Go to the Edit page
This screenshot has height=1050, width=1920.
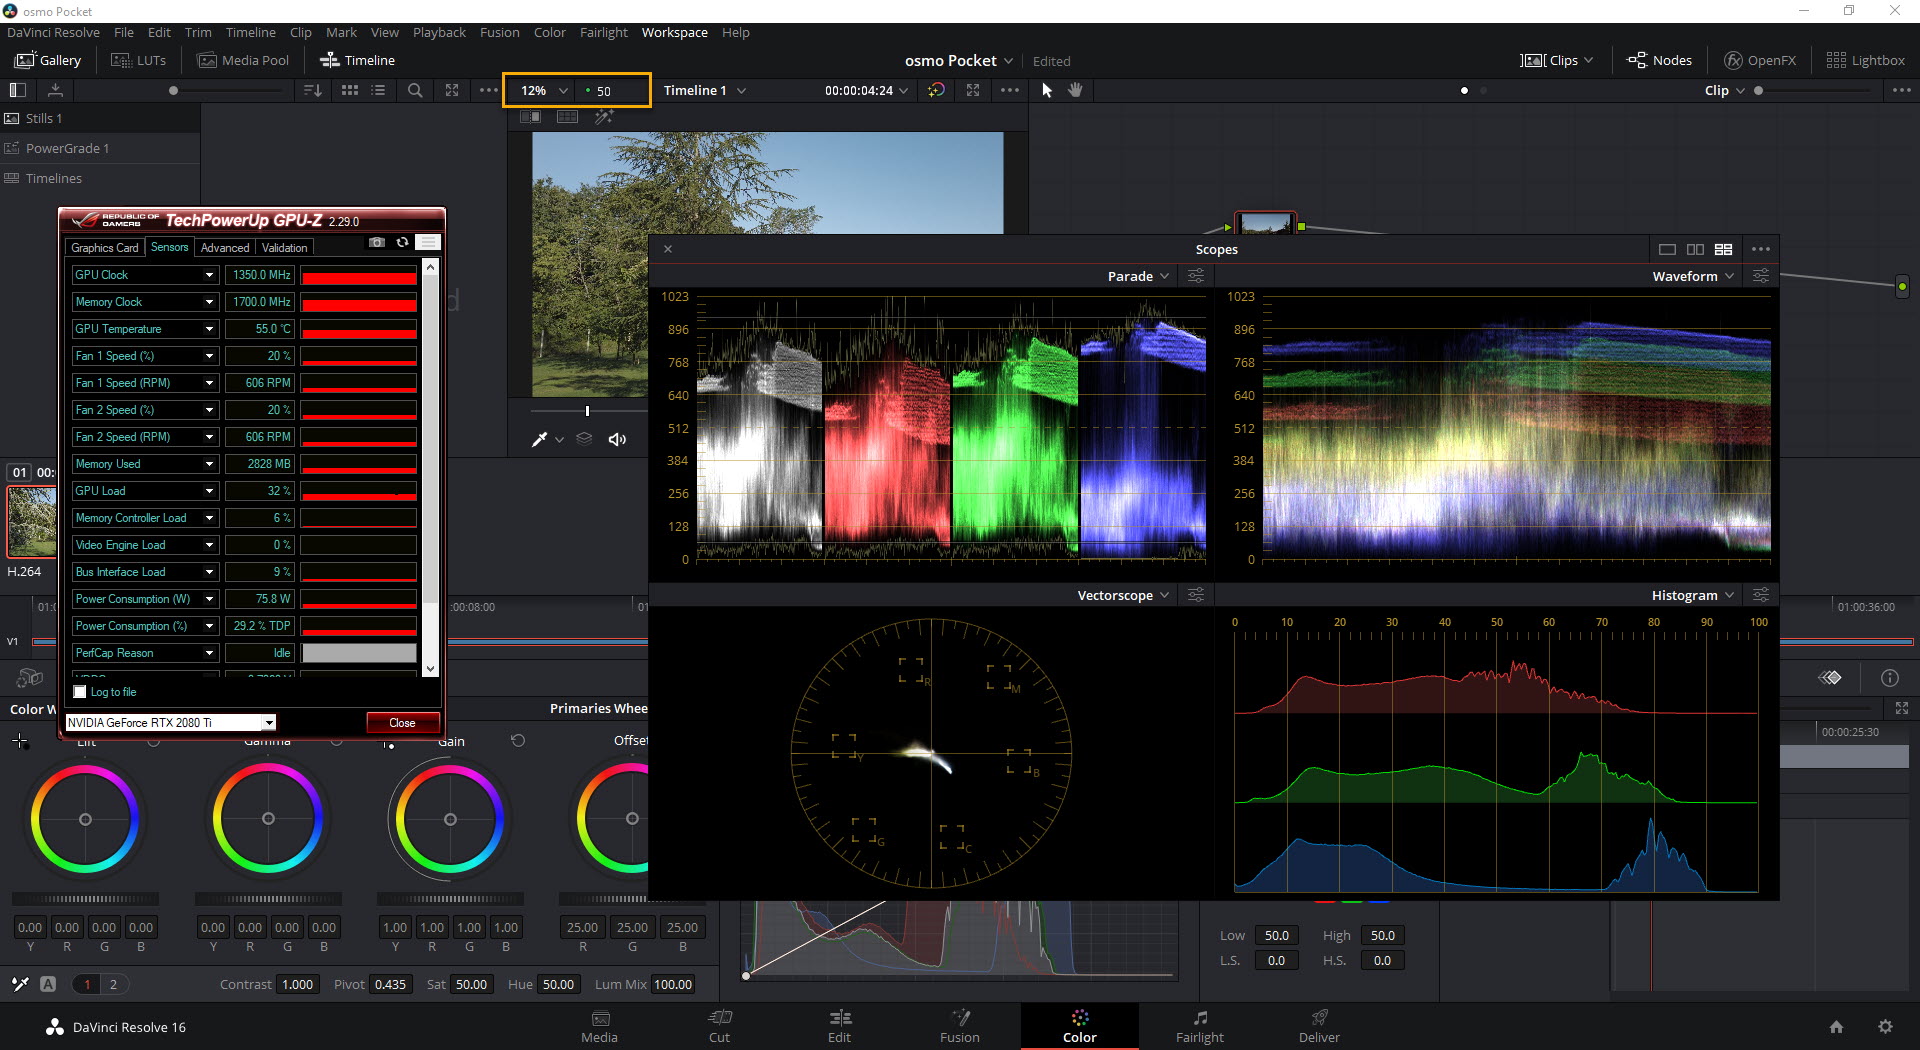pyautogui.click(x=839, y=1027)
